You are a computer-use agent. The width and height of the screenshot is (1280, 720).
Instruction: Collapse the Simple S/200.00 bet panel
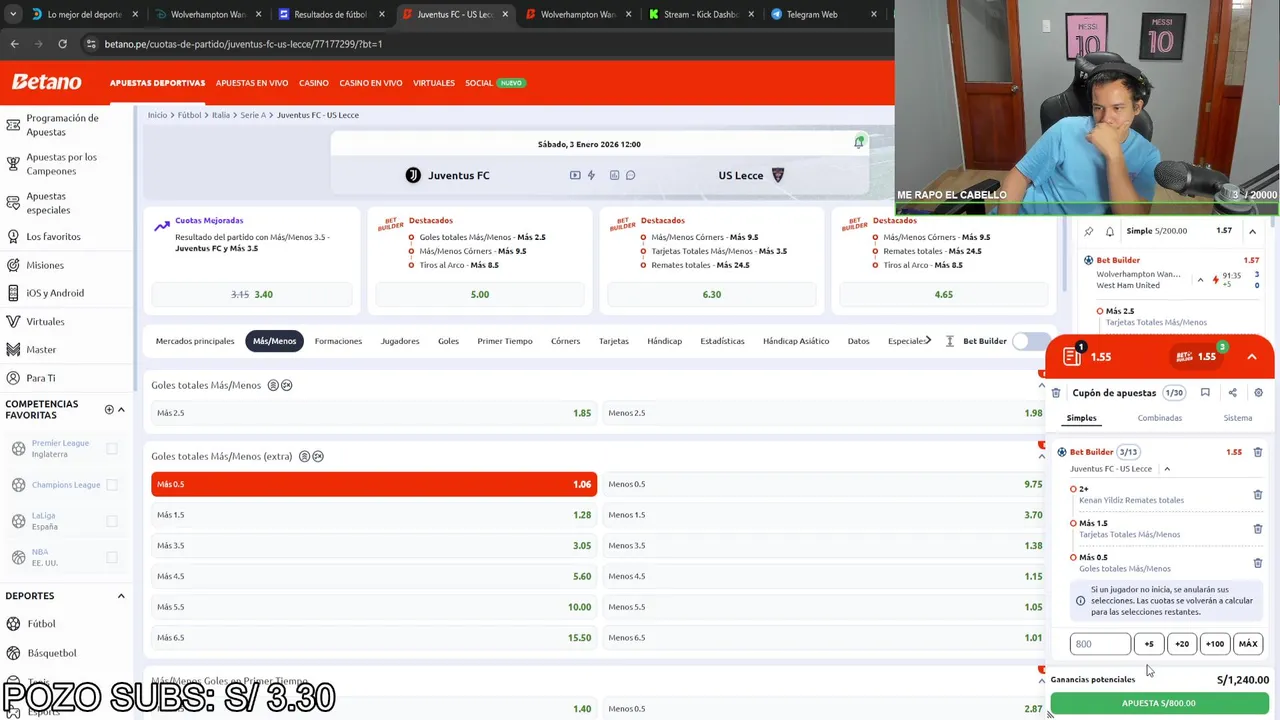1252,231
